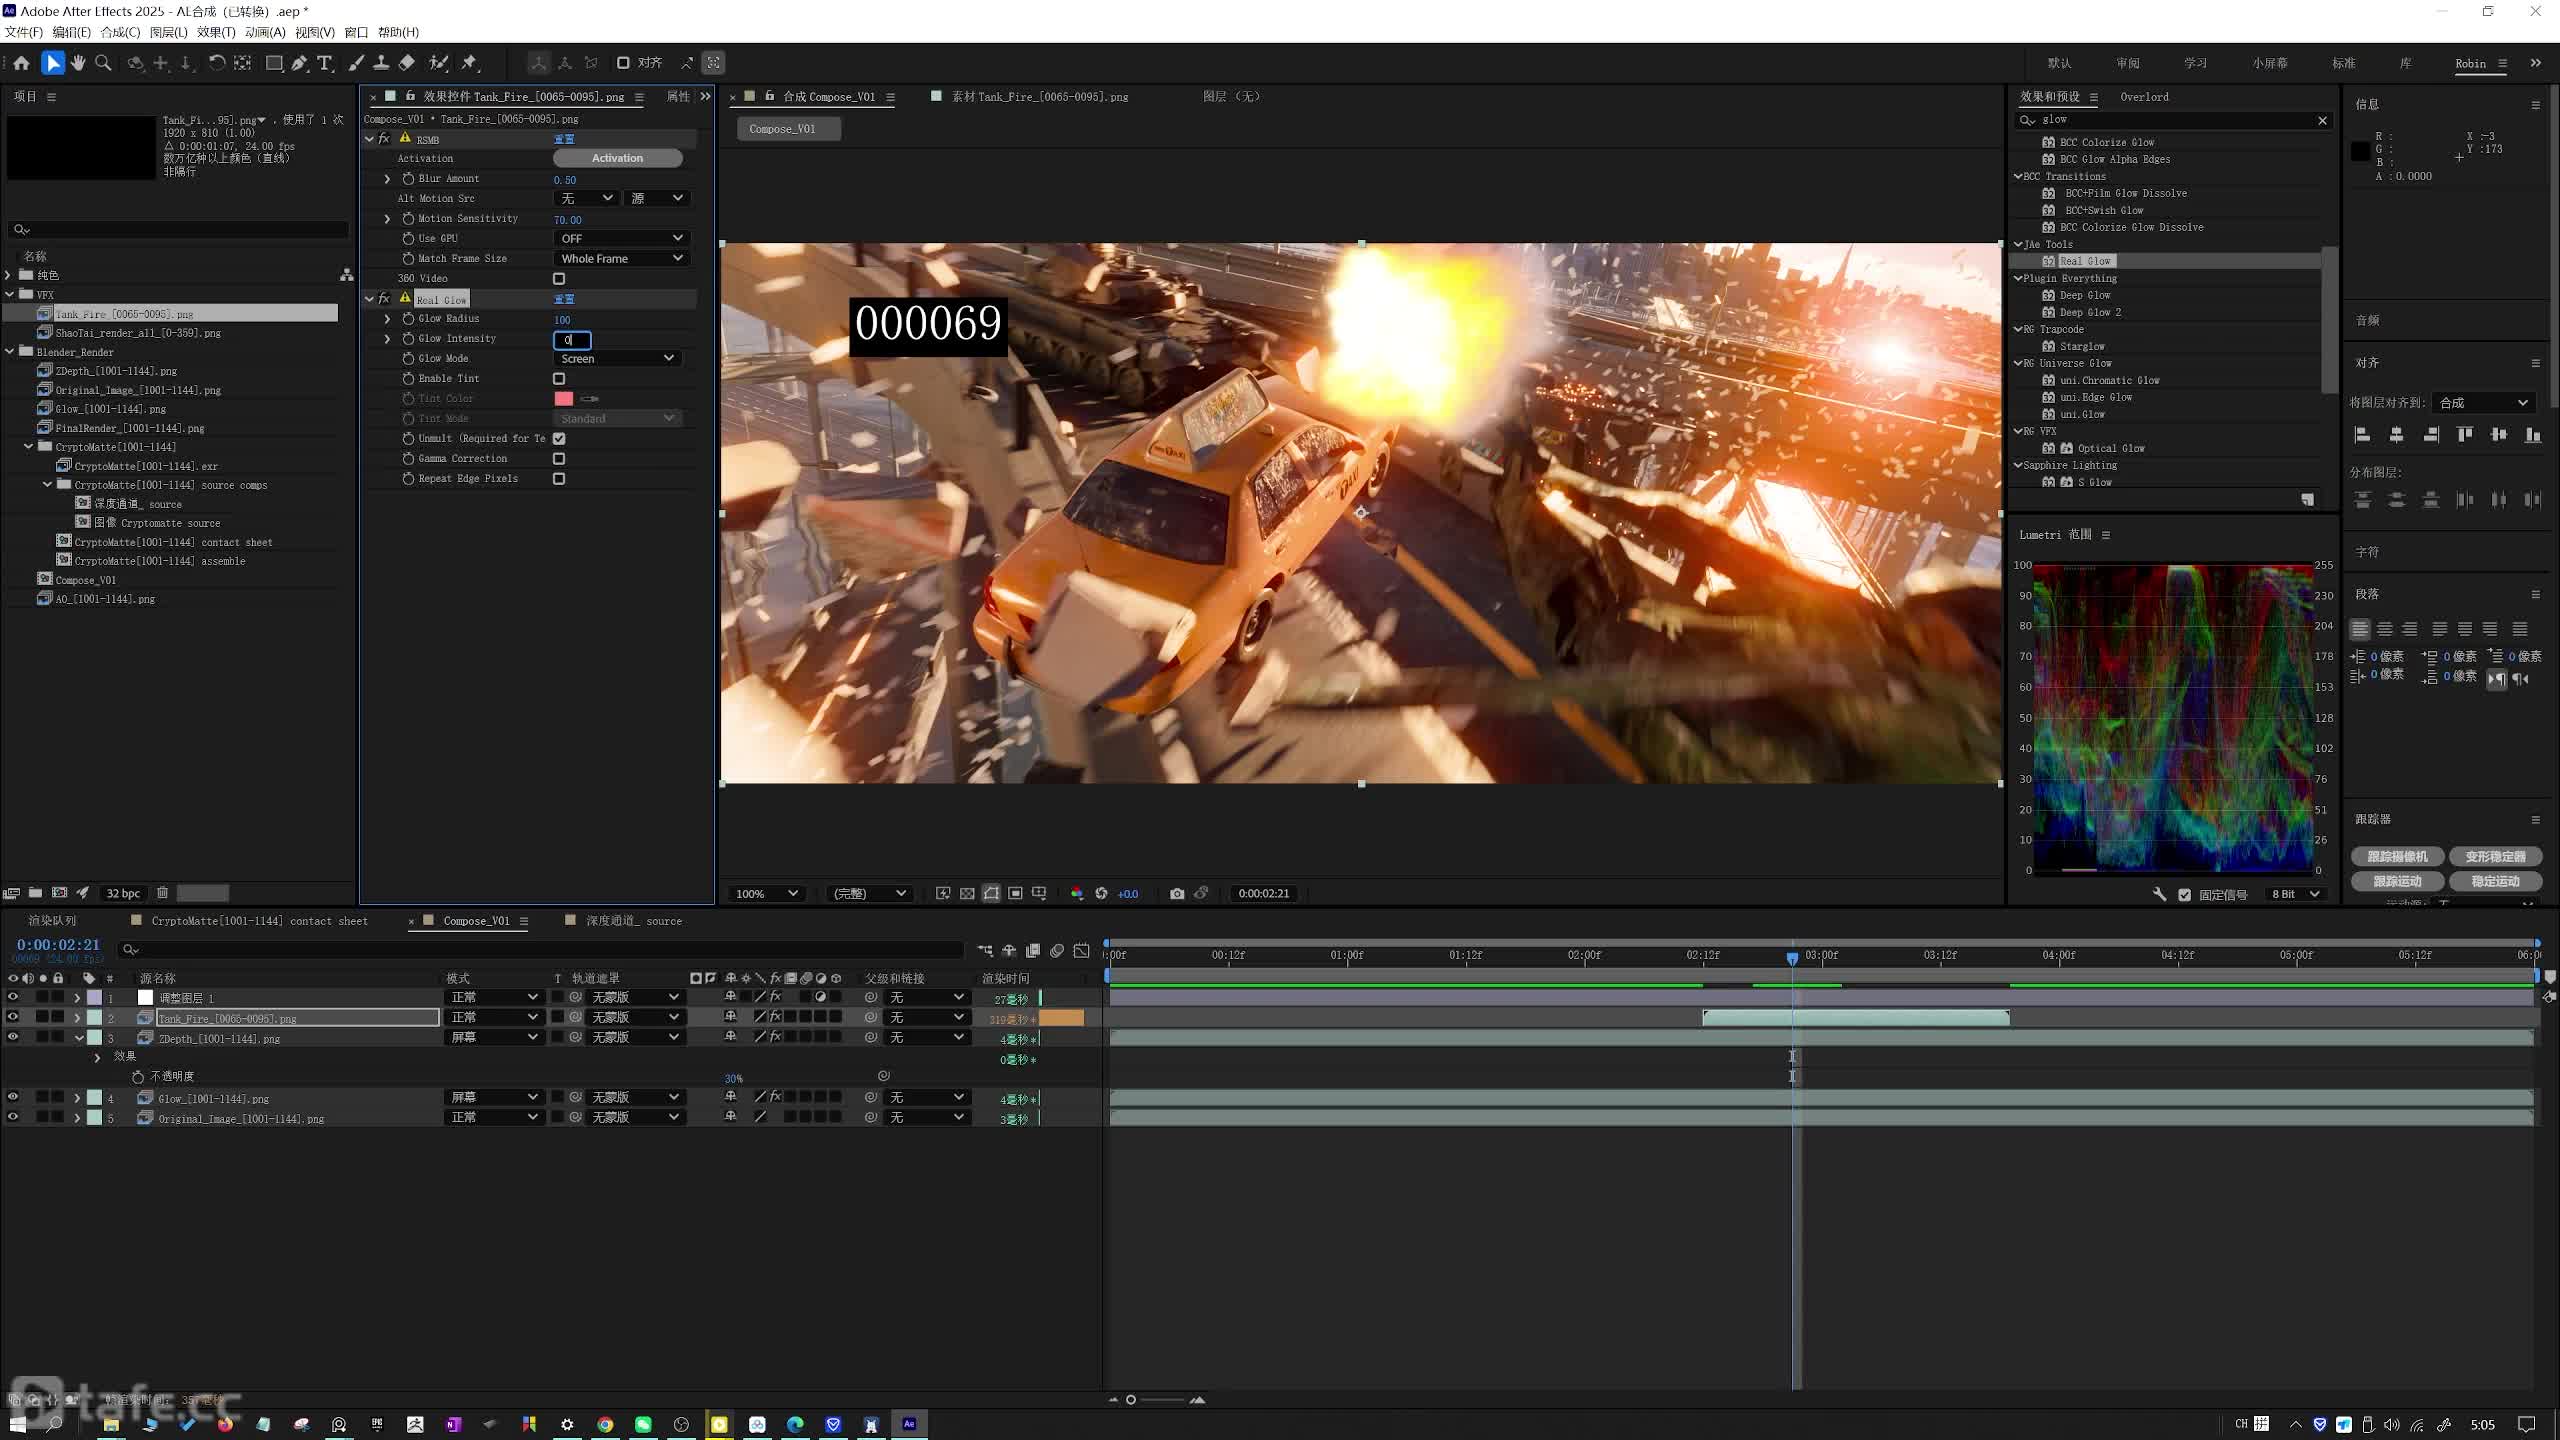Open the 效果(T) menu
The image size is (2560, 1440).
(x=216, y=32)
